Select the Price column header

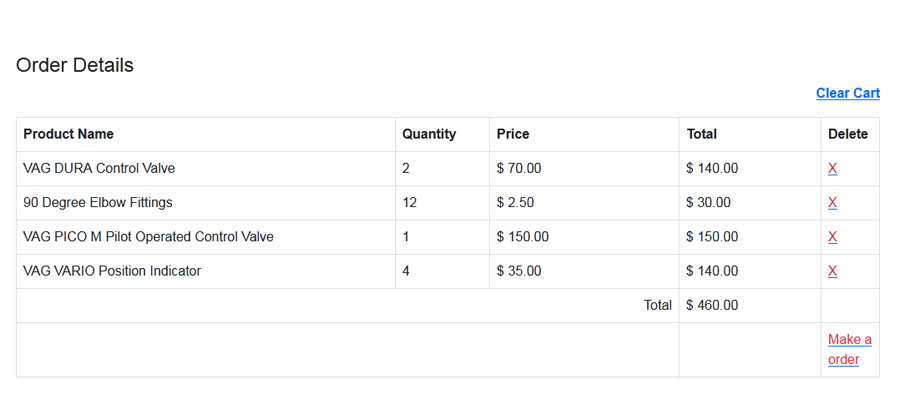[x=513, y=134]
